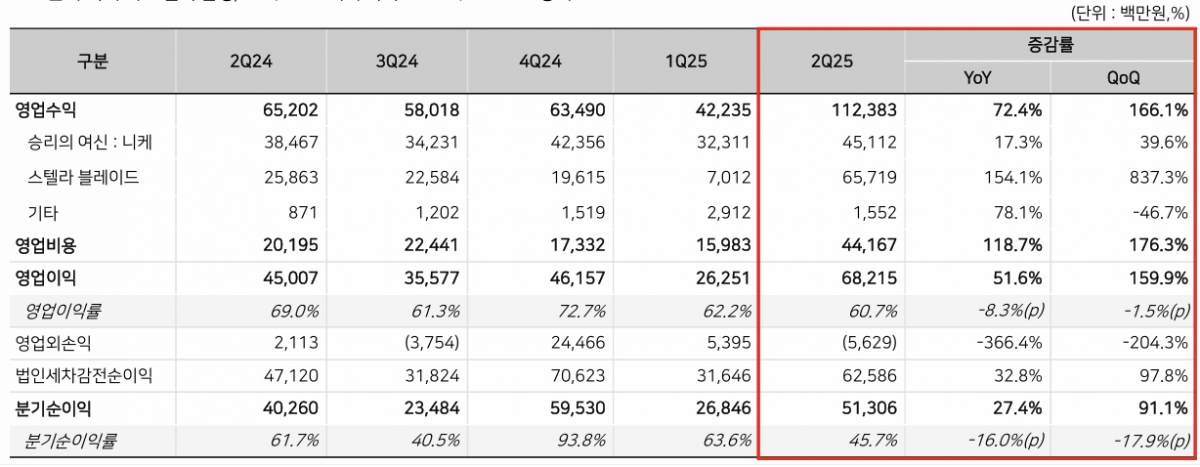The image size is (1200, 467).
Task: Click the 3Q24 column header
Action: pos(398,61)
